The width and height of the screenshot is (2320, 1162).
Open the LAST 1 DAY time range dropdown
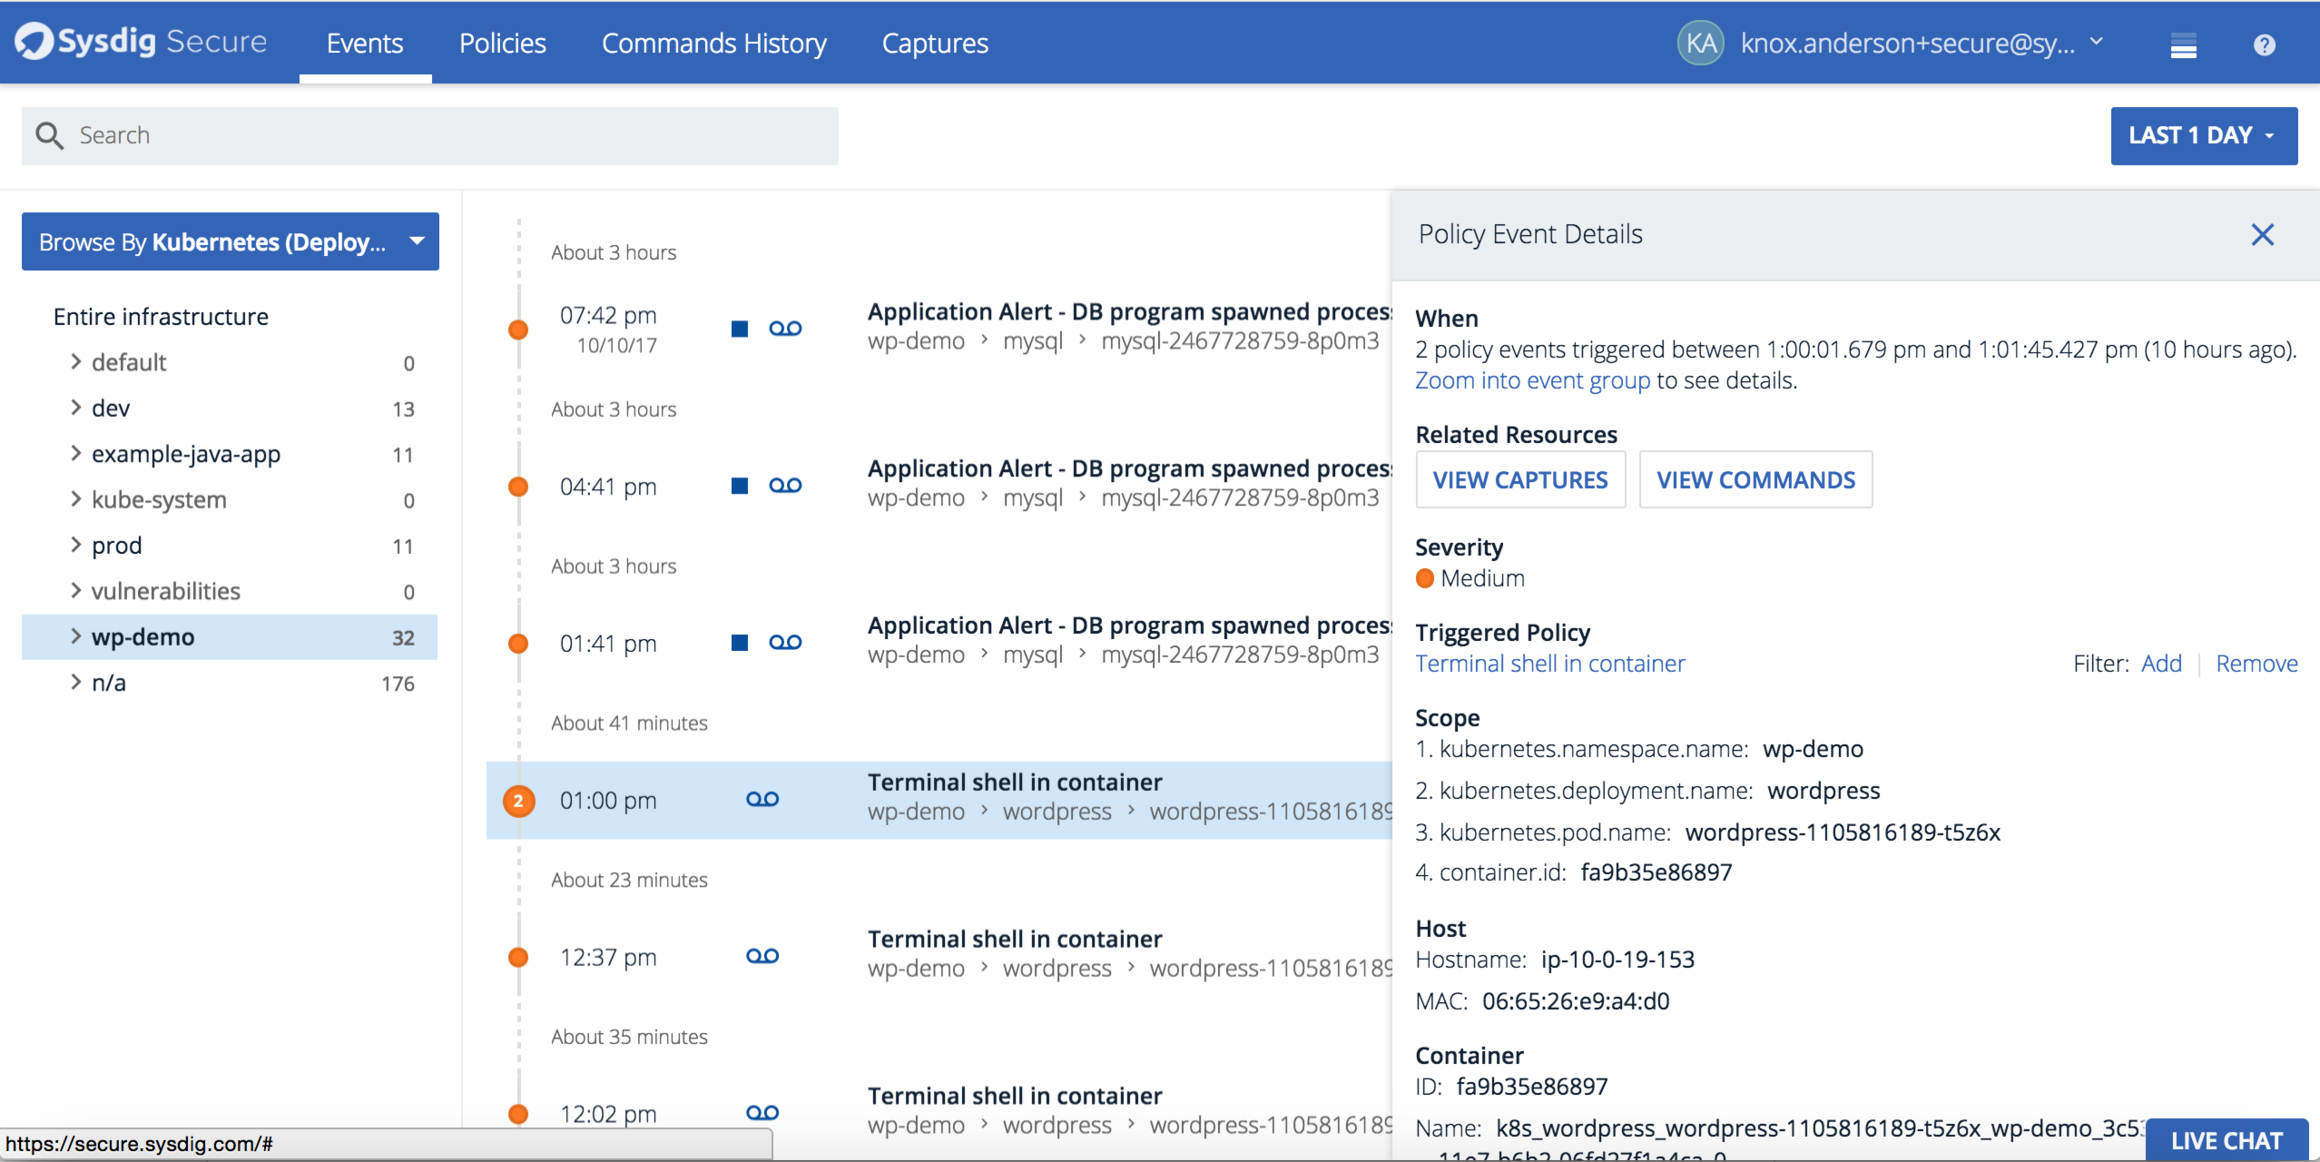[2203, 135]
